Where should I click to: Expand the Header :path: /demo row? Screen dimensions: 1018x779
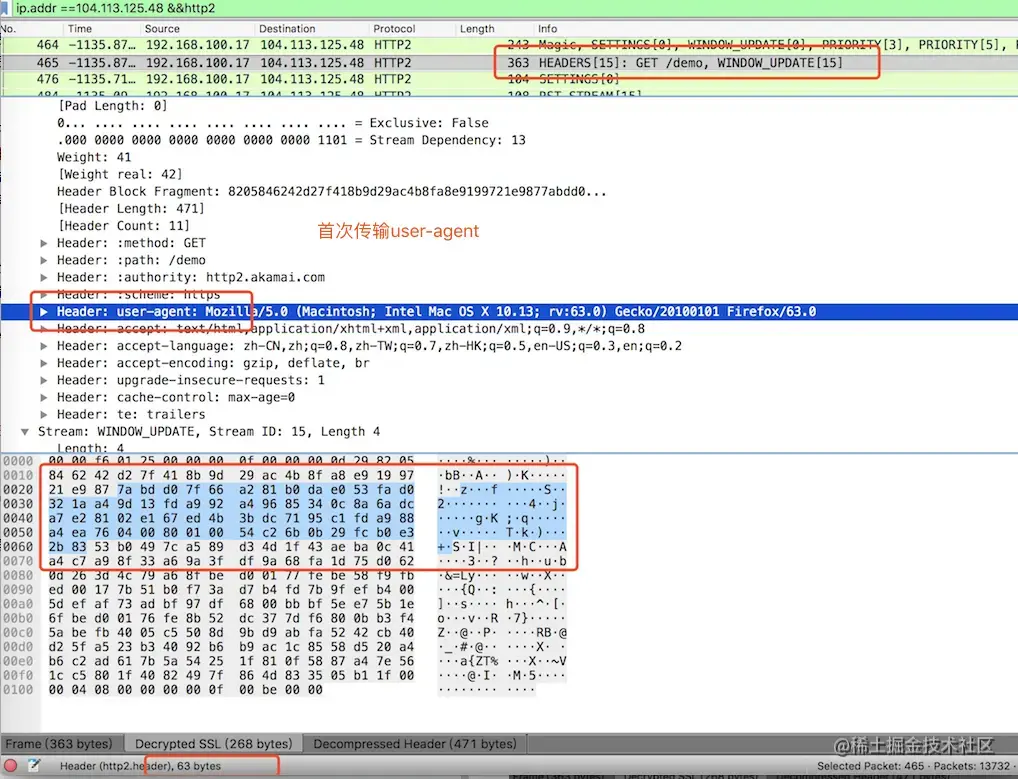pos(43,260)
